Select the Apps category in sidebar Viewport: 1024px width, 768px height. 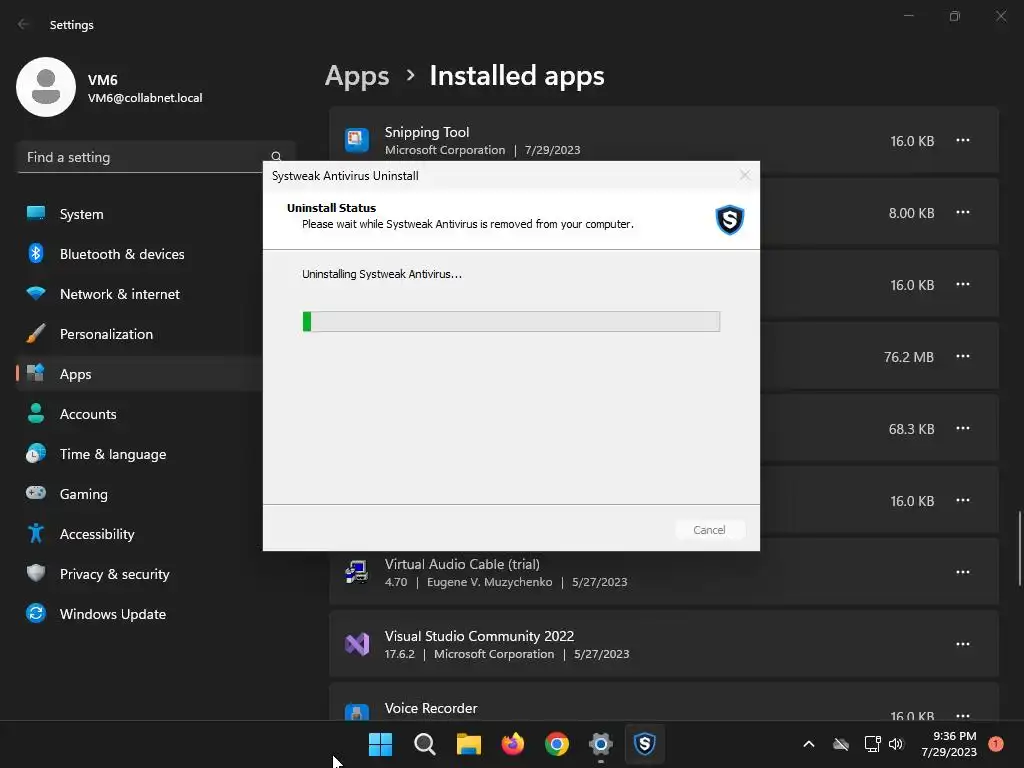point(139,374)
